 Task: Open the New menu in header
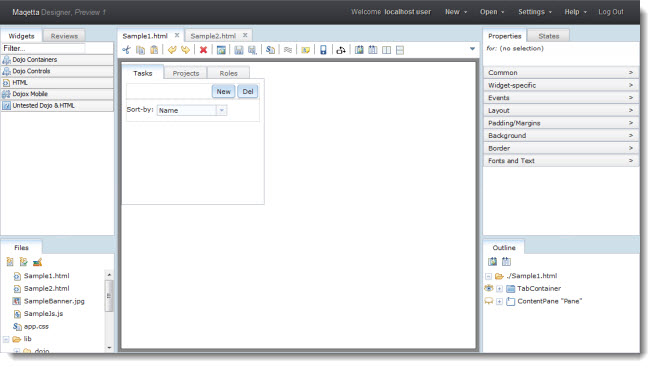(456, 12)
